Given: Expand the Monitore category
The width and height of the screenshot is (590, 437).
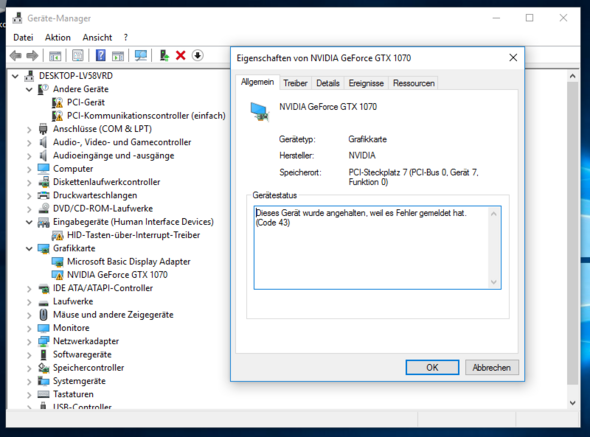Looking at the screenshot, I should point(29,328).
